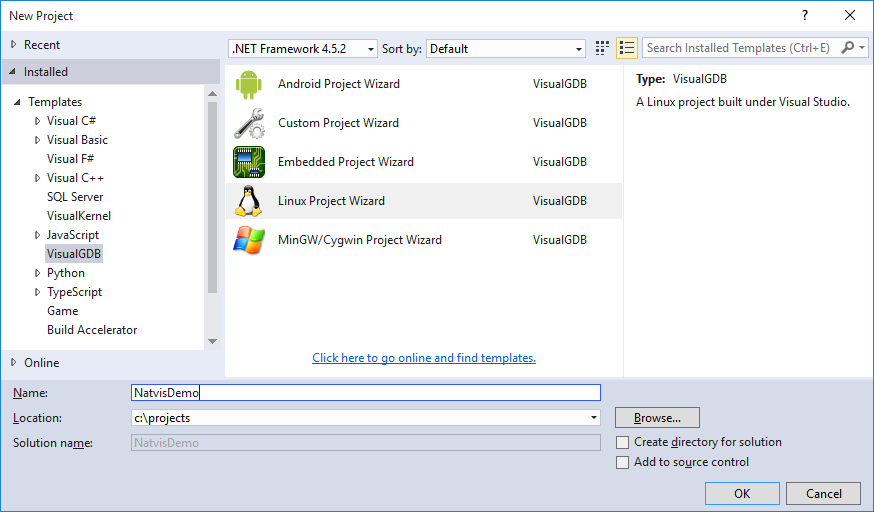Select the Android Project Wizard text
874x512 pixels.
[339, 84]
